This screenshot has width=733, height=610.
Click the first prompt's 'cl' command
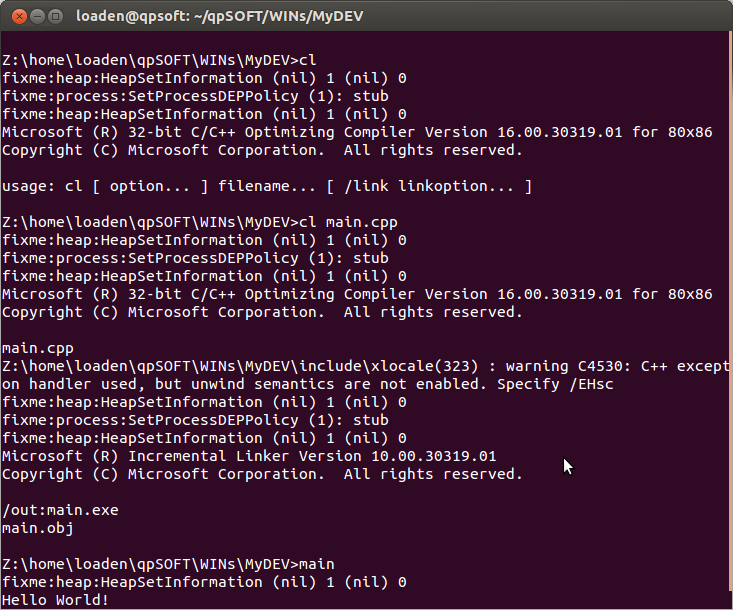click(x=308, y=60)
